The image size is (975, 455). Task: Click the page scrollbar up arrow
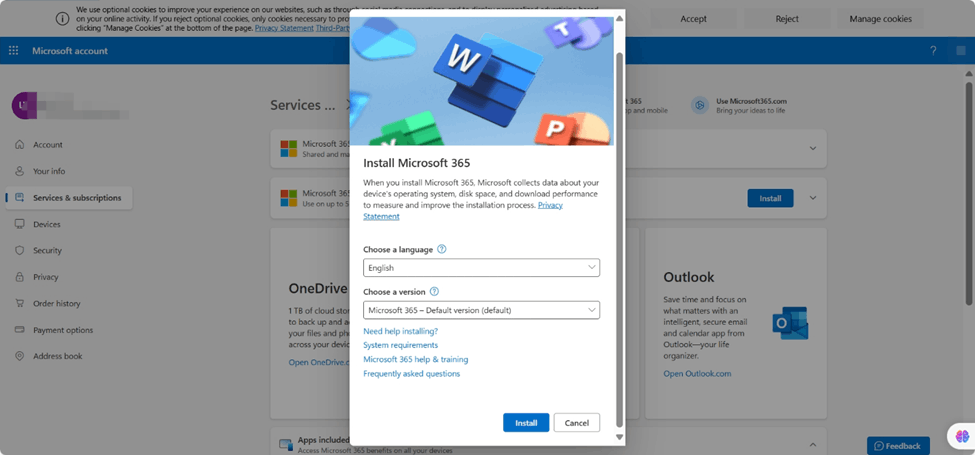tap(969, 74)
